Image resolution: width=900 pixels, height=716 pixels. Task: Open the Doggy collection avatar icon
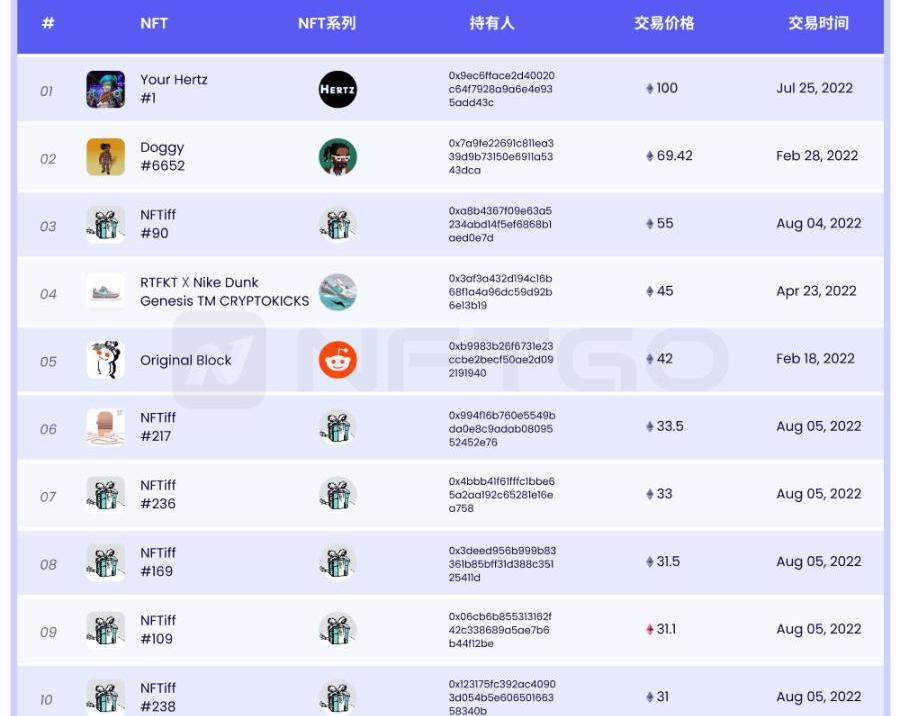[x=337, y=157]
